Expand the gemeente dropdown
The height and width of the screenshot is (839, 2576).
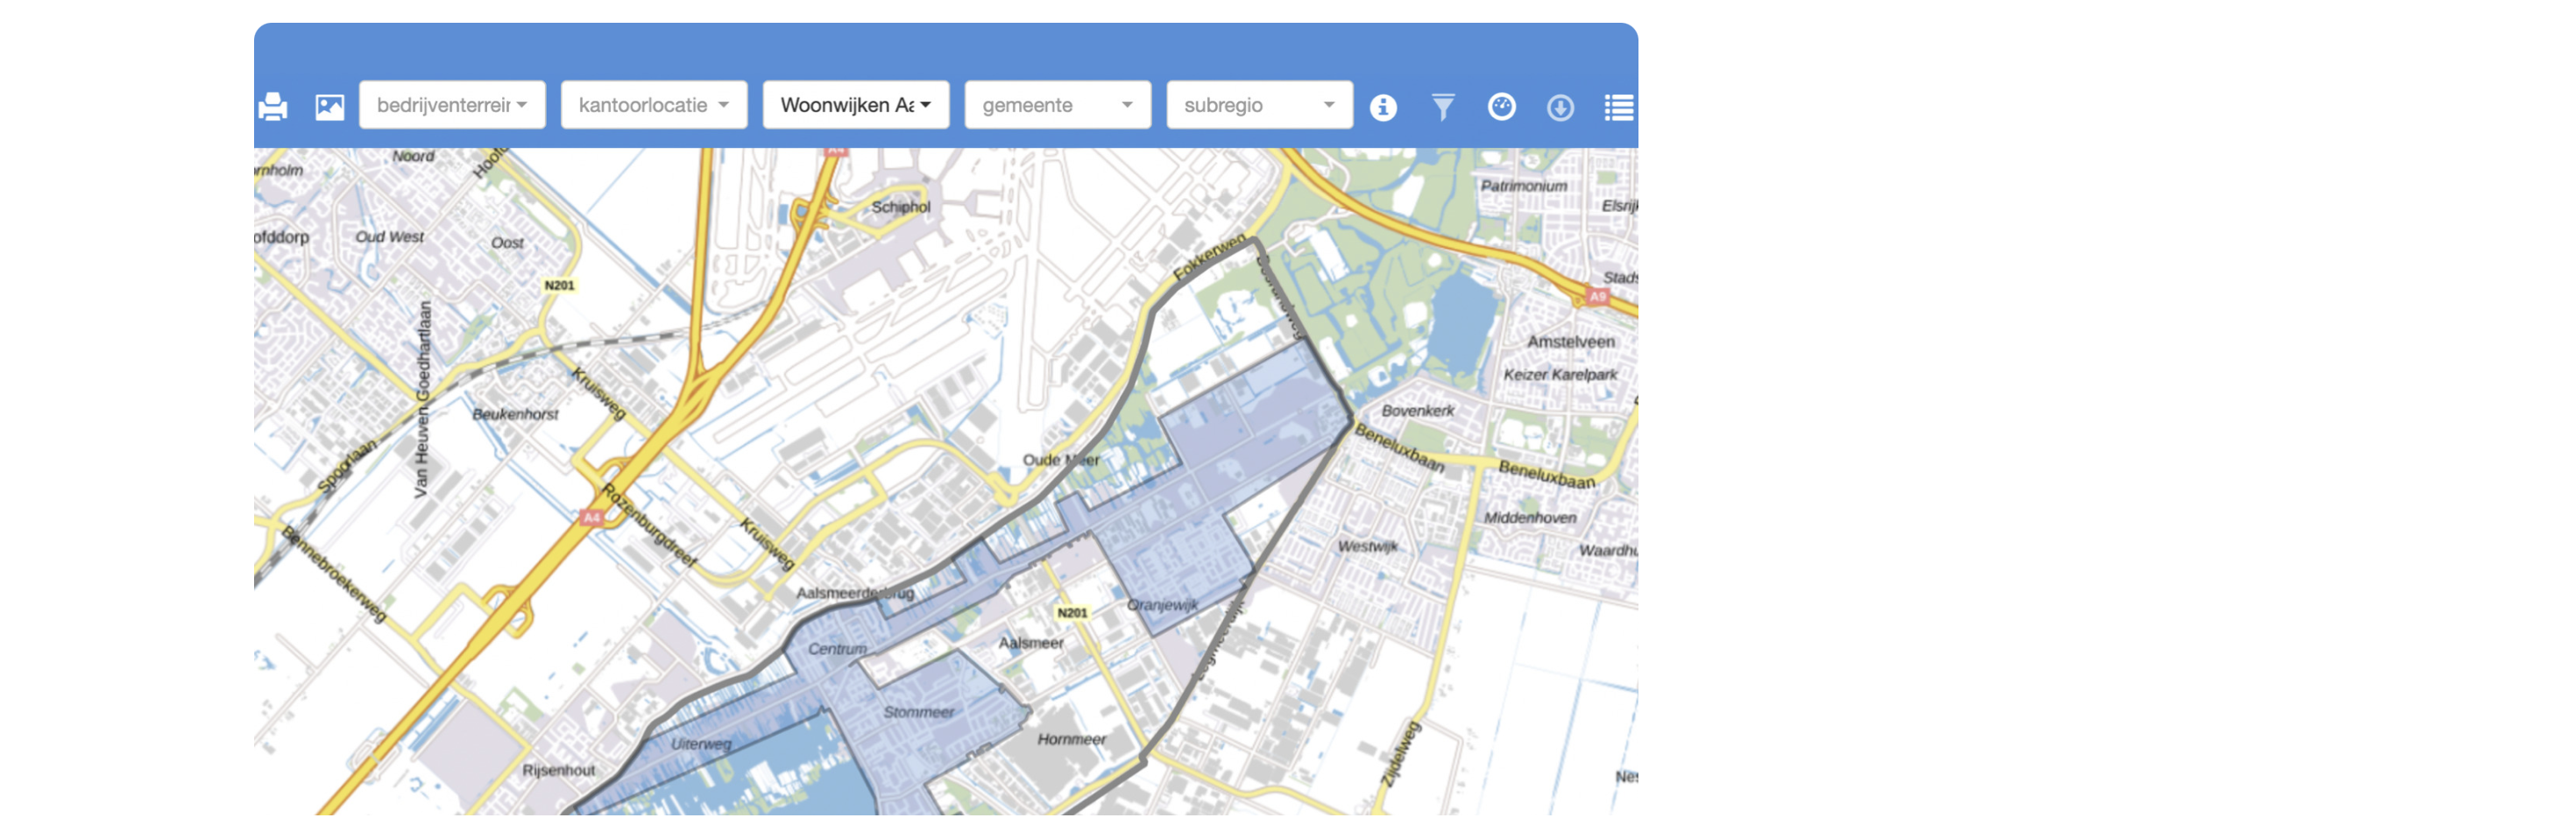coord(1057,105)
